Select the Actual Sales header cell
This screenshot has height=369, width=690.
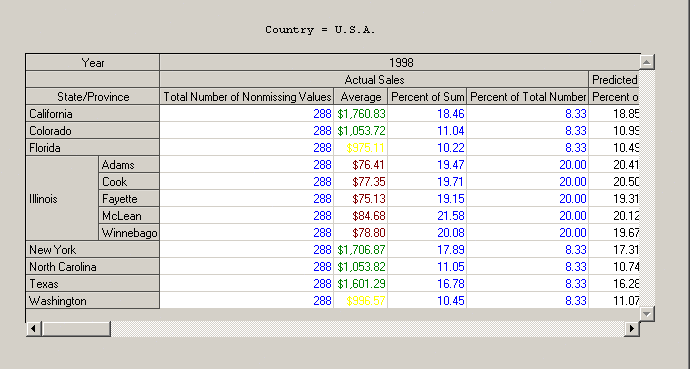pos(374,79)
